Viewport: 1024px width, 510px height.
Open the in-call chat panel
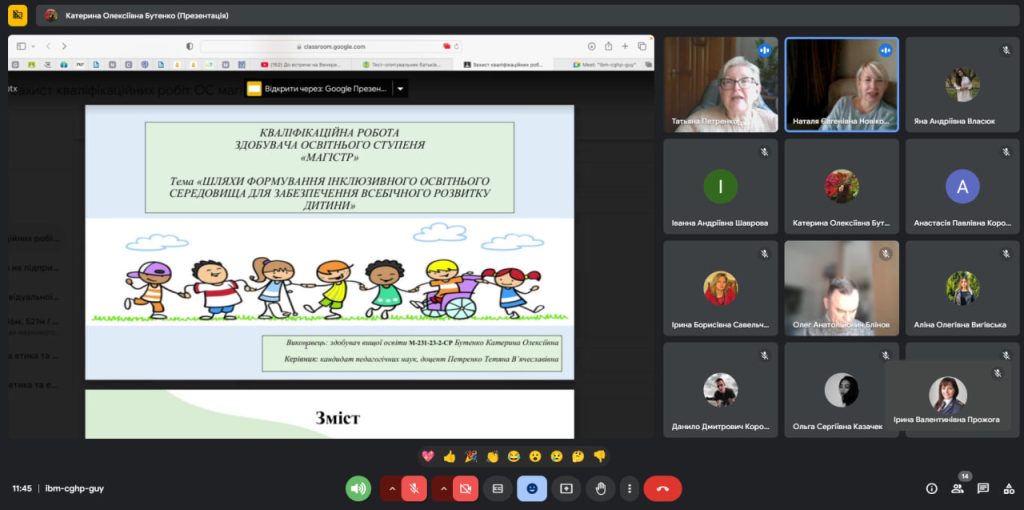983,488
